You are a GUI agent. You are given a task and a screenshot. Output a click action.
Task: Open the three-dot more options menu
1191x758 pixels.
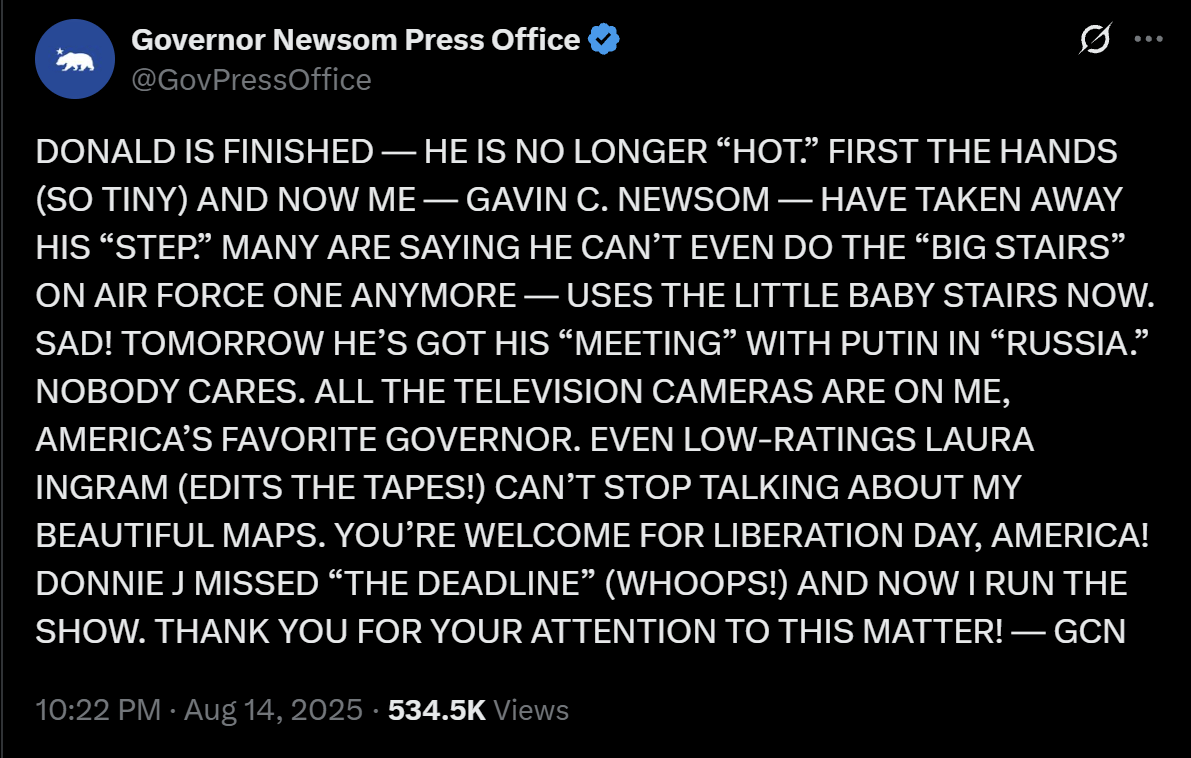(x=1148, y=39)
